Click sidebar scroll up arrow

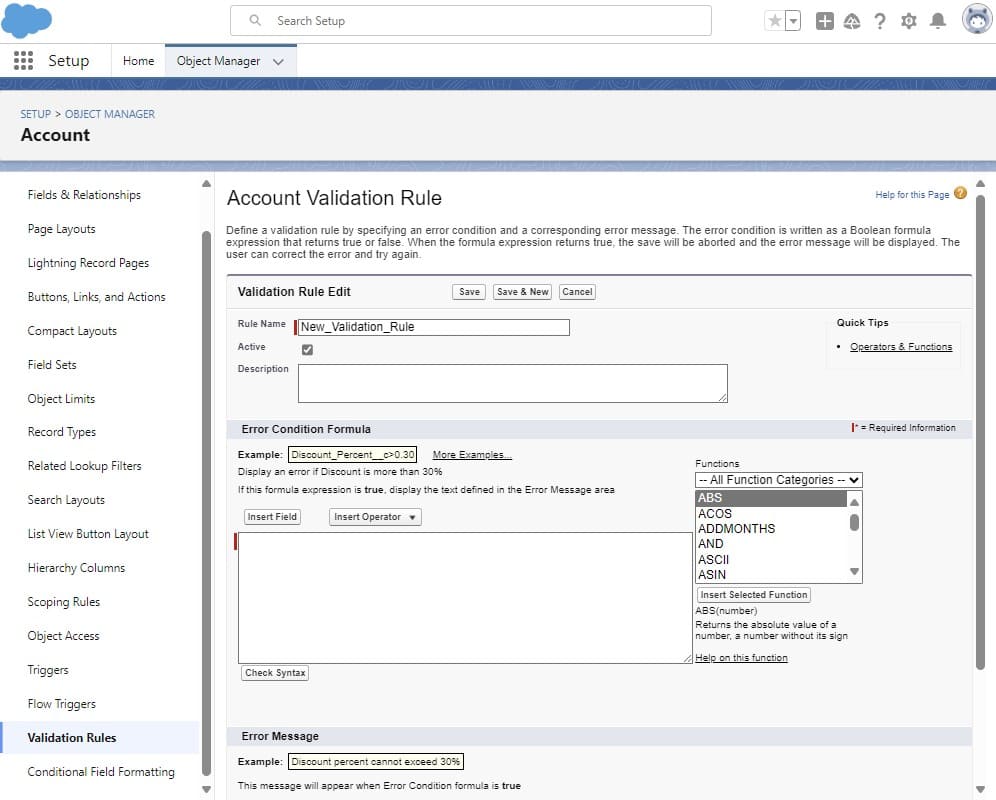click(206, 184)
